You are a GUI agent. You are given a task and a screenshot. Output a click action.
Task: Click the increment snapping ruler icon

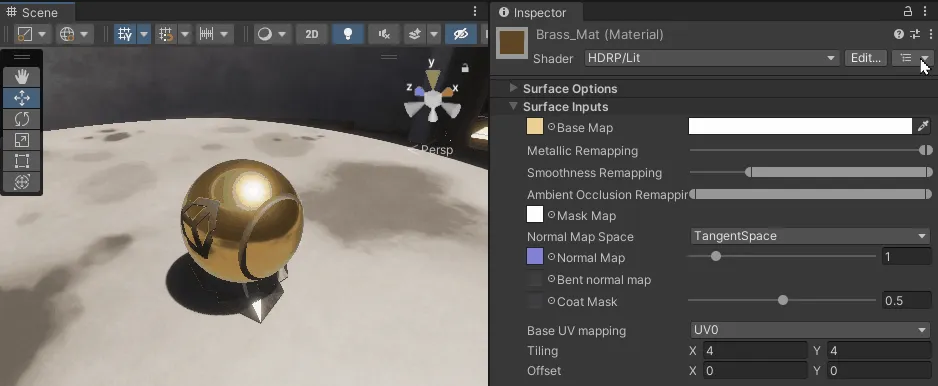[x=207, y=34]
